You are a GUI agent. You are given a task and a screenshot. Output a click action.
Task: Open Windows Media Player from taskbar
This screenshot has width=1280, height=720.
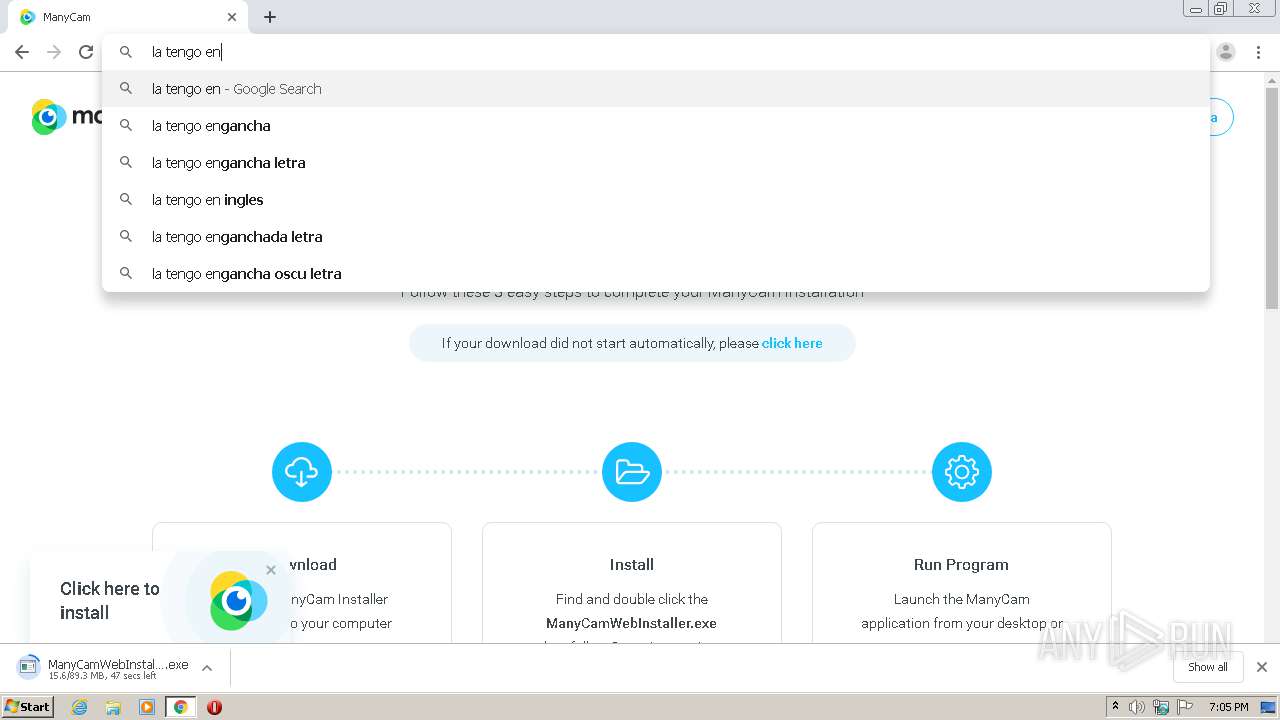pos(147,707)
